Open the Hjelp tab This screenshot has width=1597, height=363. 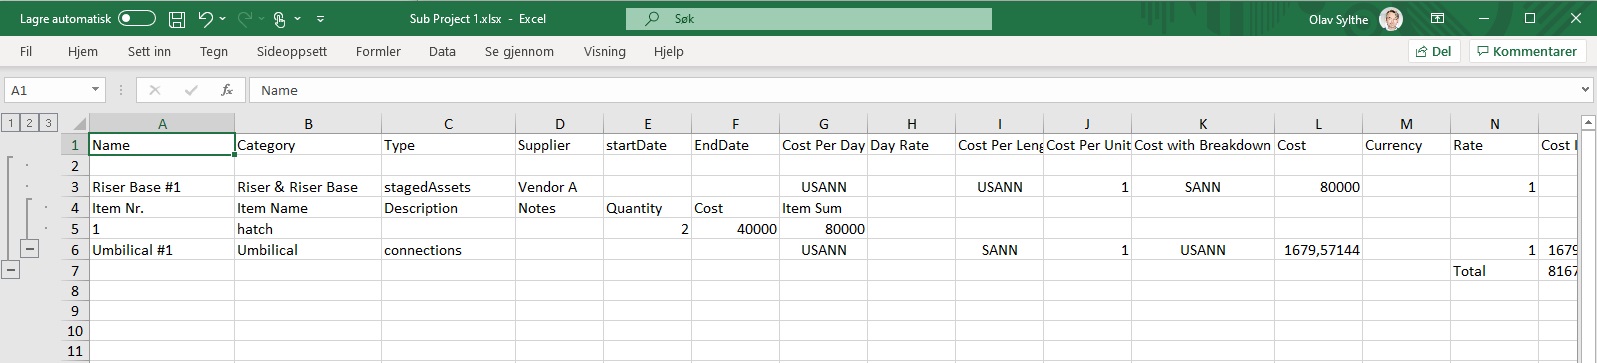[x=669, y=51]
